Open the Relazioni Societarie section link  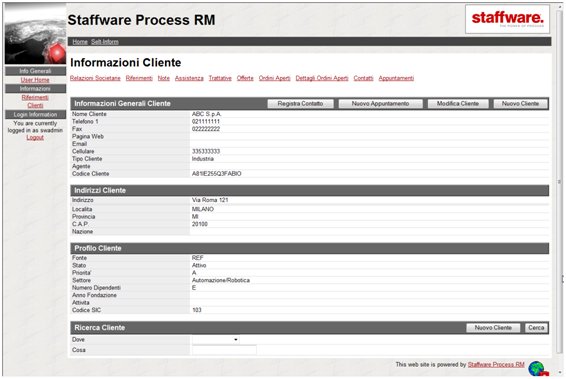click(x=95, y=78)
